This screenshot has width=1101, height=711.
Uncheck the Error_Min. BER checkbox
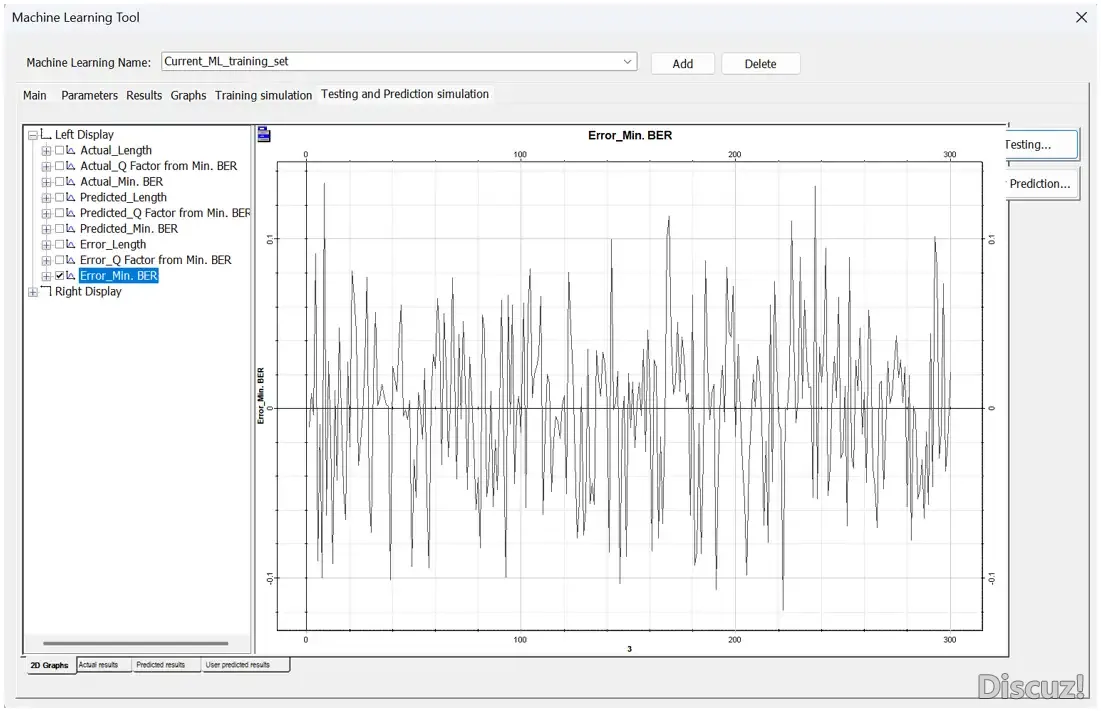point(60,276)
